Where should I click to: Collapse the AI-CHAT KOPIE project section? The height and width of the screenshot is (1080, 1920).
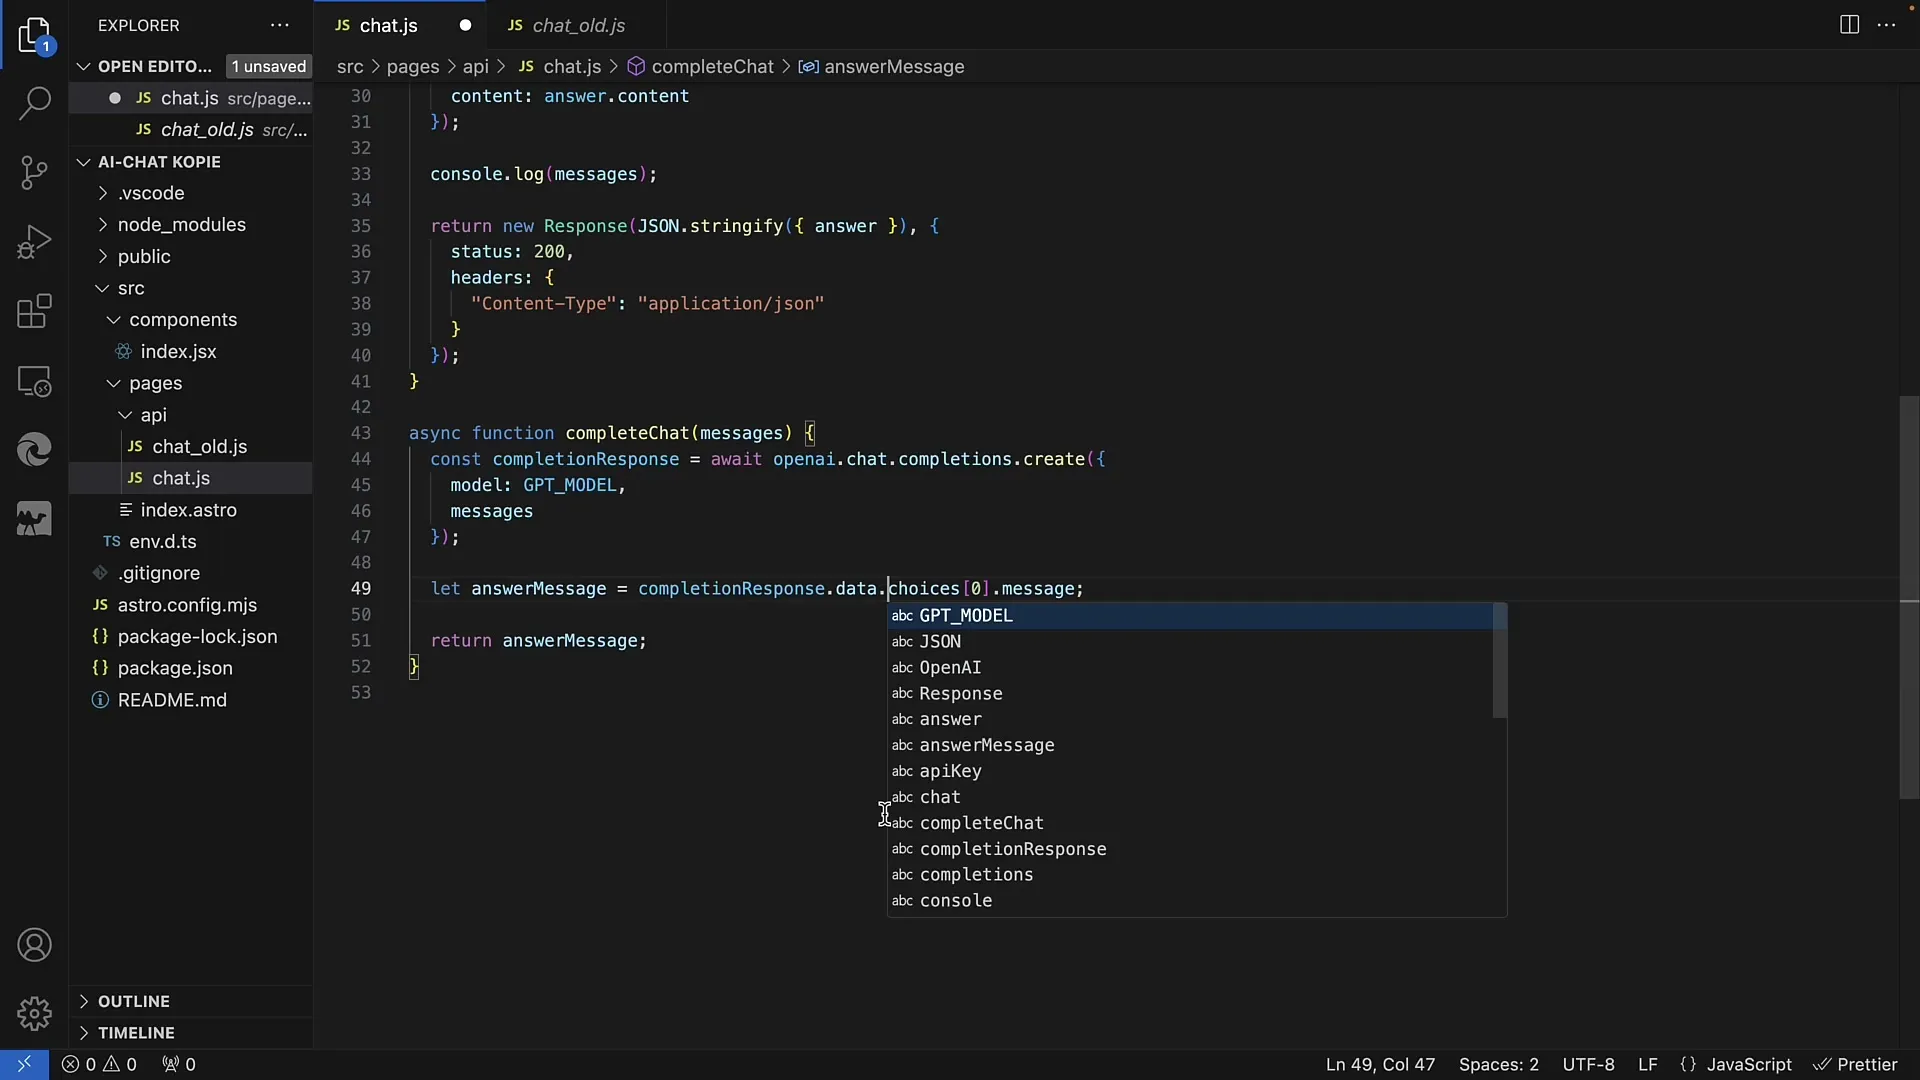tap(83, 162)
